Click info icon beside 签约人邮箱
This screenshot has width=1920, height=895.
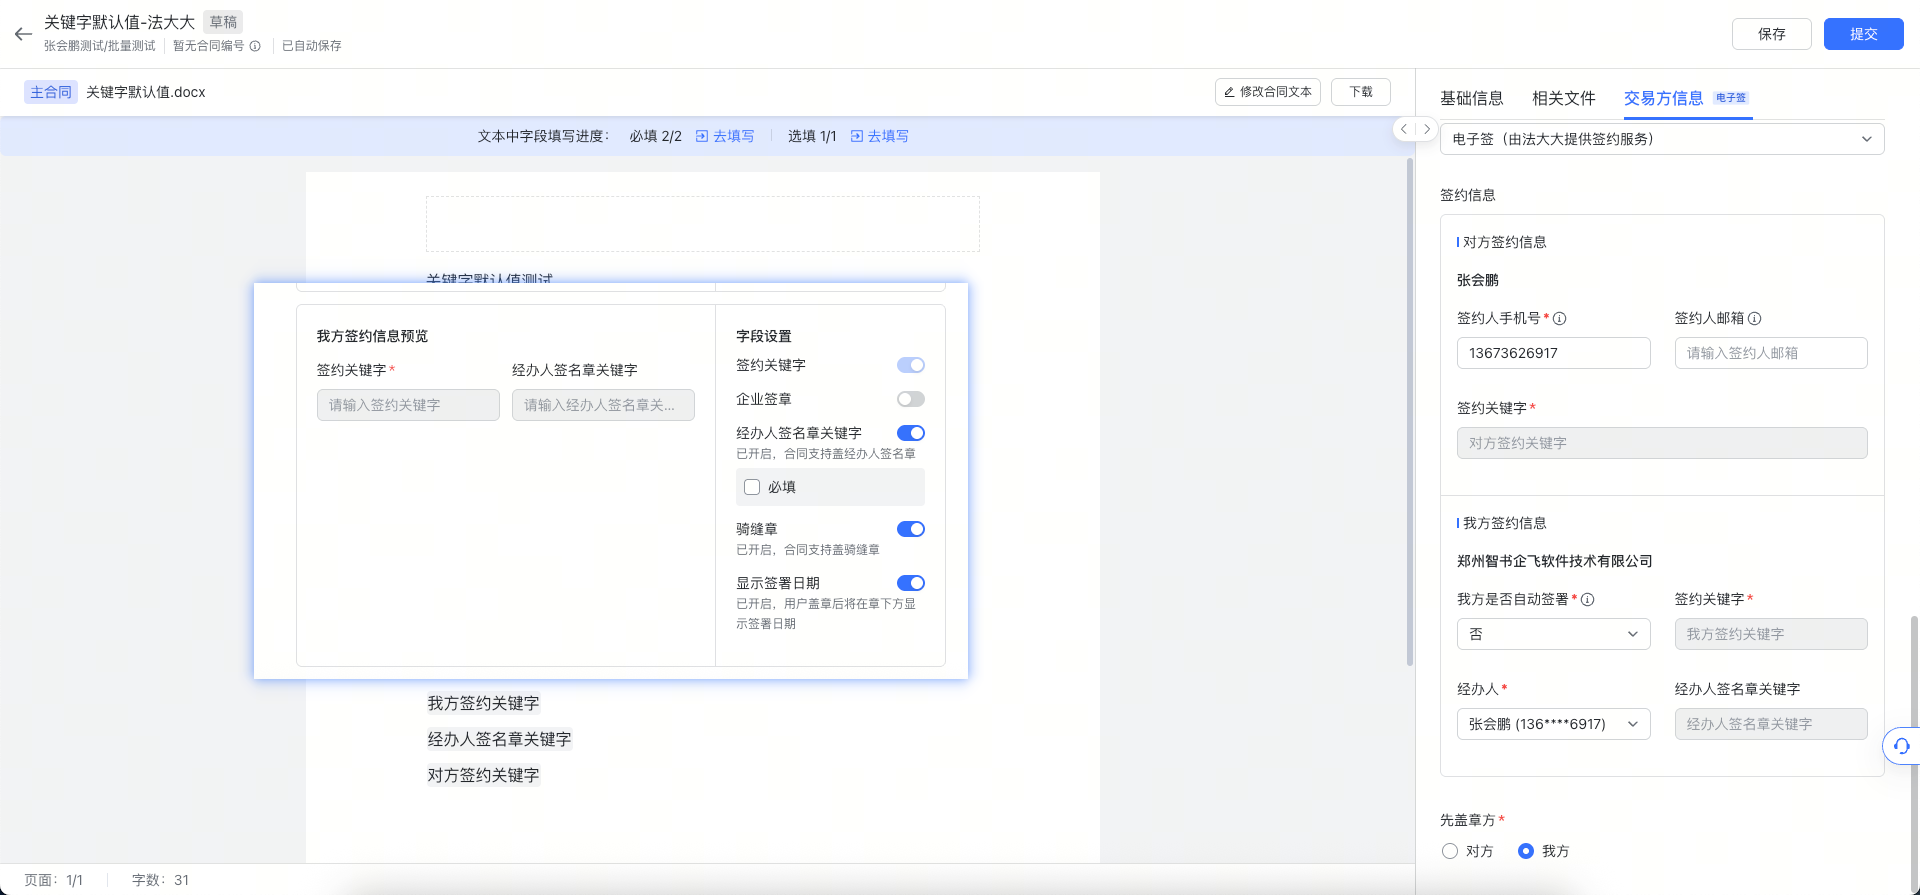pos(1754,318)
